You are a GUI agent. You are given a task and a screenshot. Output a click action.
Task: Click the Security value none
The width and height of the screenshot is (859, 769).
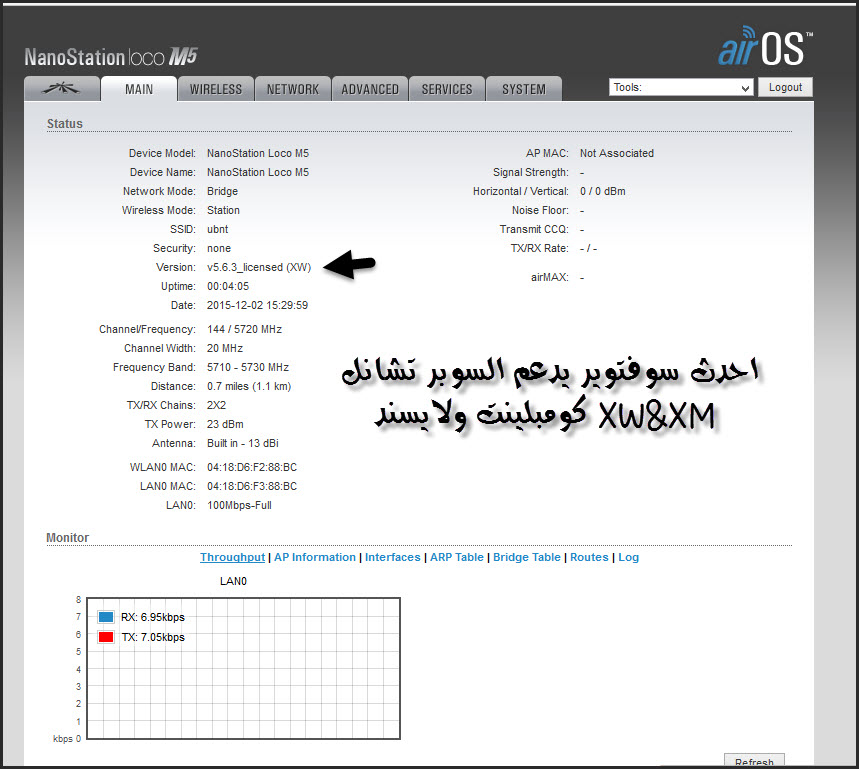click(219, 248)
